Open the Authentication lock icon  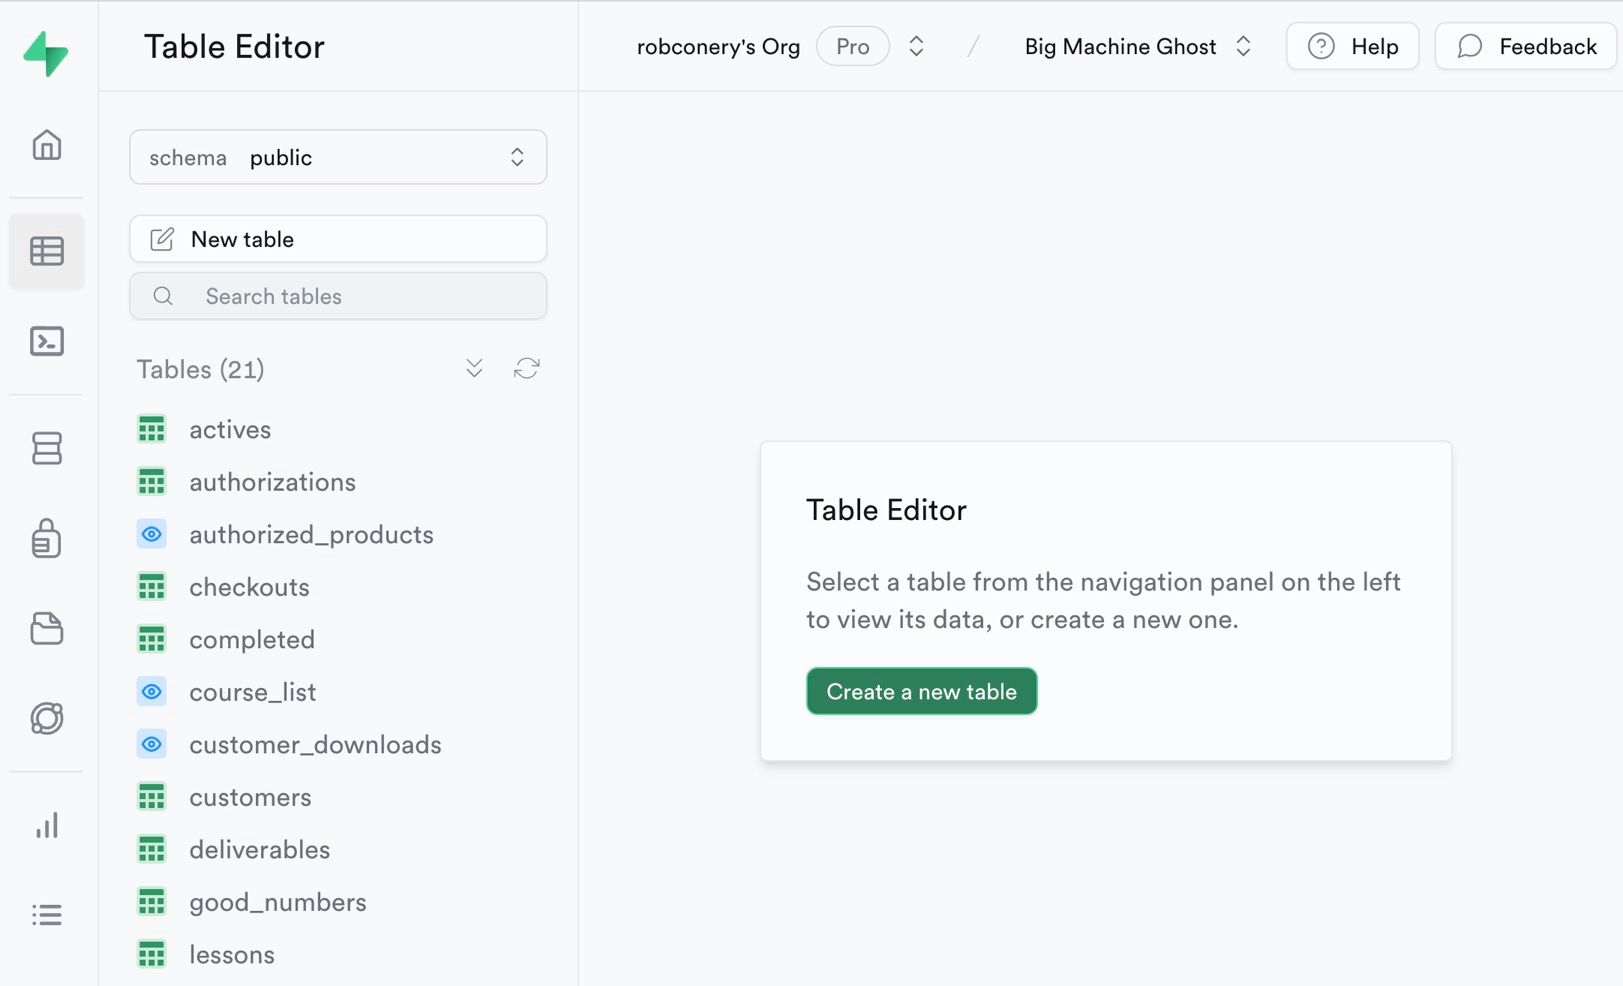pos(47,538)
